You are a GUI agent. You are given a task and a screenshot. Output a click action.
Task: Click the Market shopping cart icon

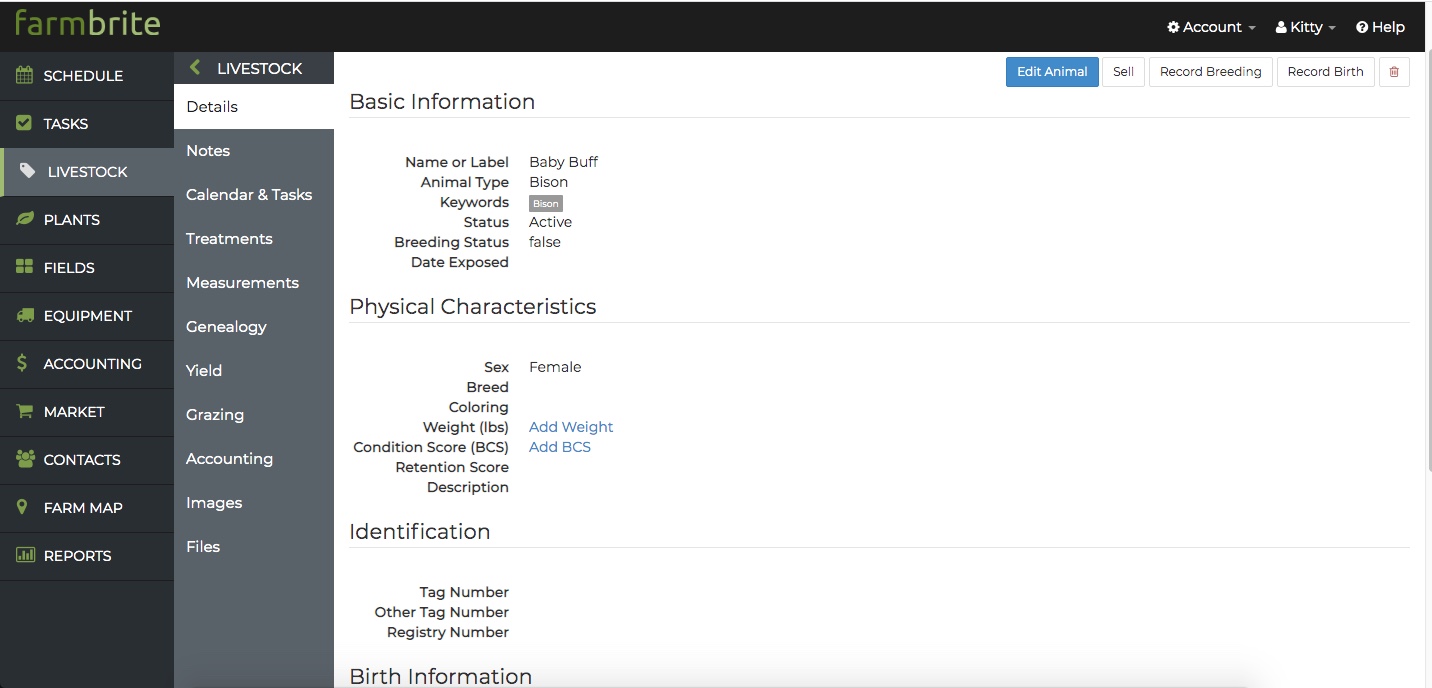[24, 411]
